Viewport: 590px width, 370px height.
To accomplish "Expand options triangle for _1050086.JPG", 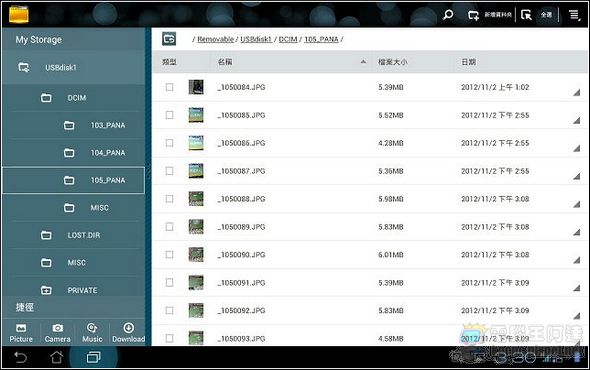I will (576, 148).
